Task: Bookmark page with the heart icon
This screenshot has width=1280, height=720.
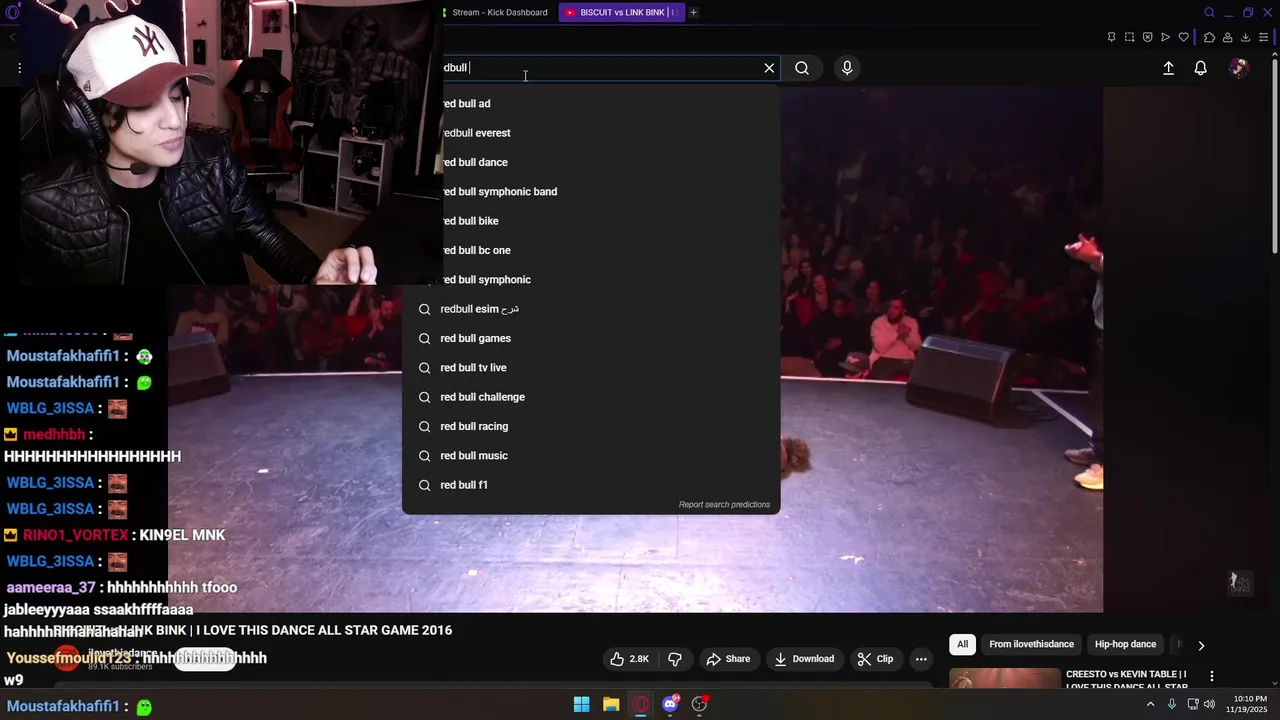Action: pyautogui.click(x=1184, y=37)
